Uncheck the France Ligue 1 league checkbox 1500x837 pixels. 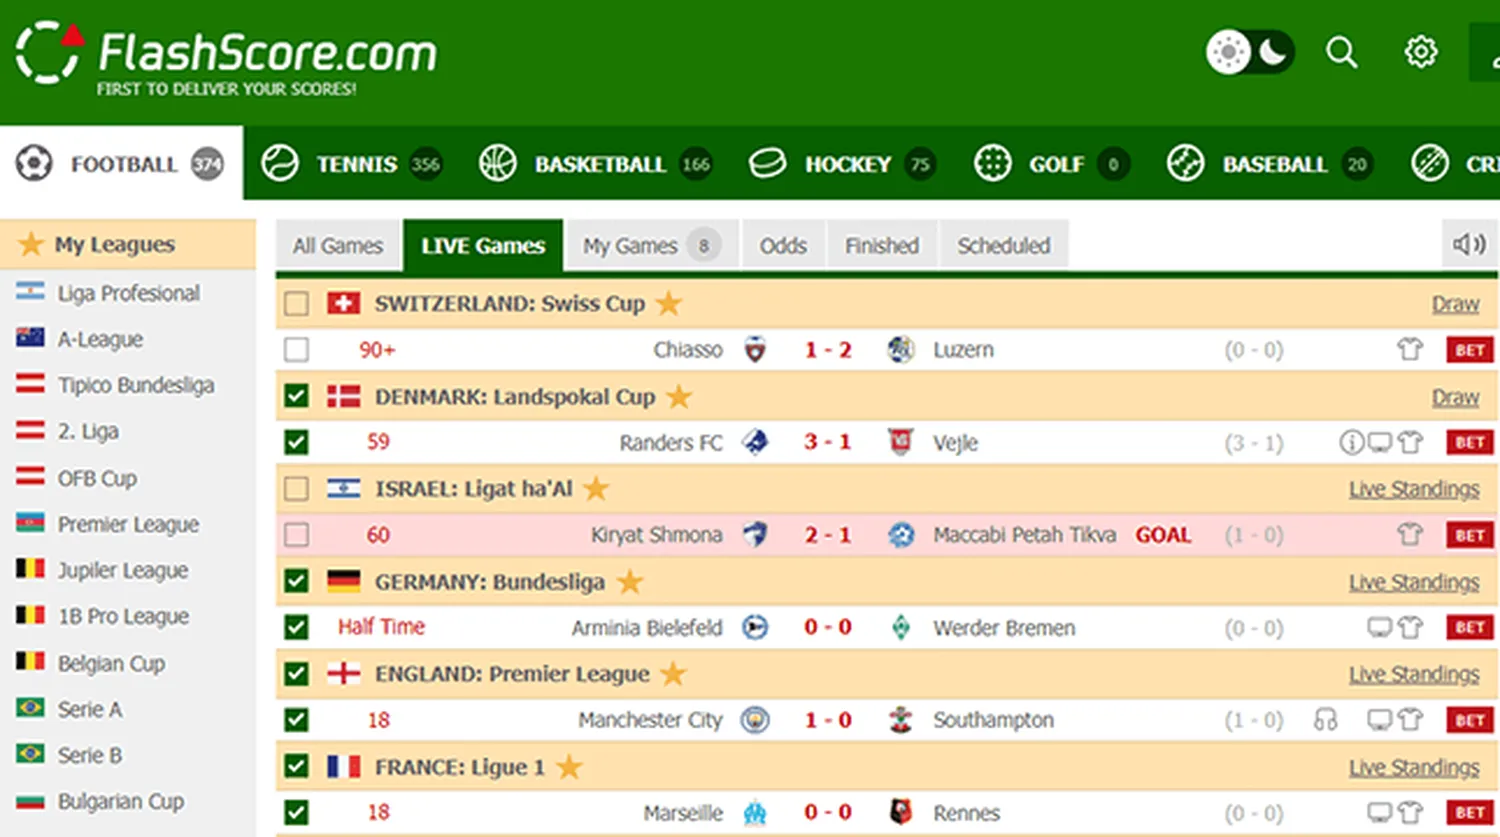click(x=296, y=766)
